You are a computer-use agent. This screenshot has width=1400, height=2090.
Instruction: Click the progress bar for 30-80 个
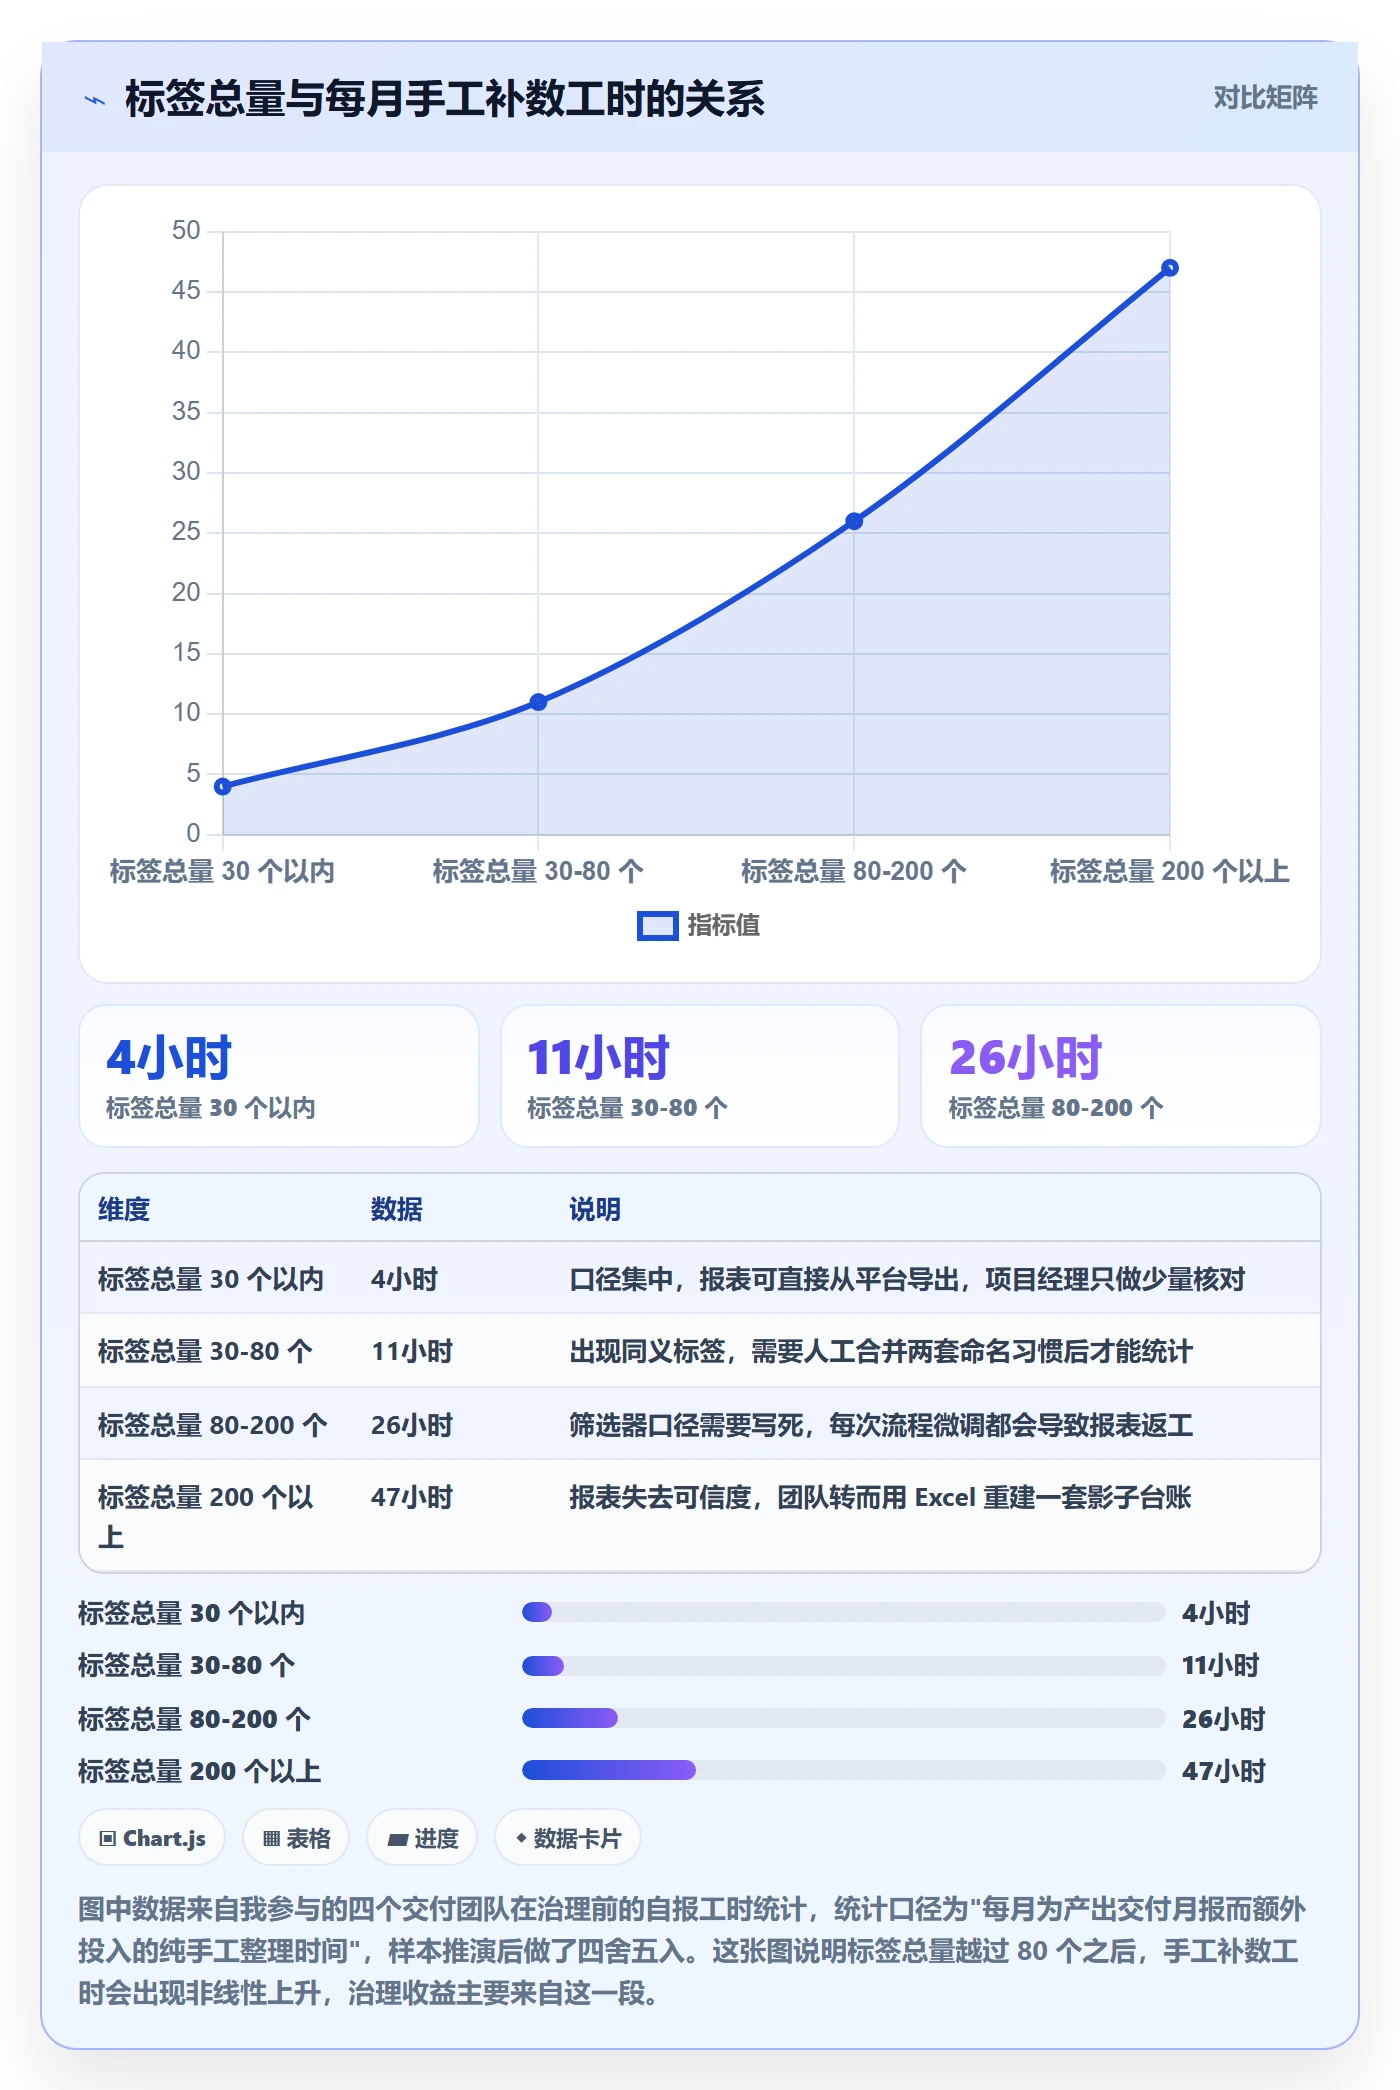pyautogui.click(x=843, y=1666)
